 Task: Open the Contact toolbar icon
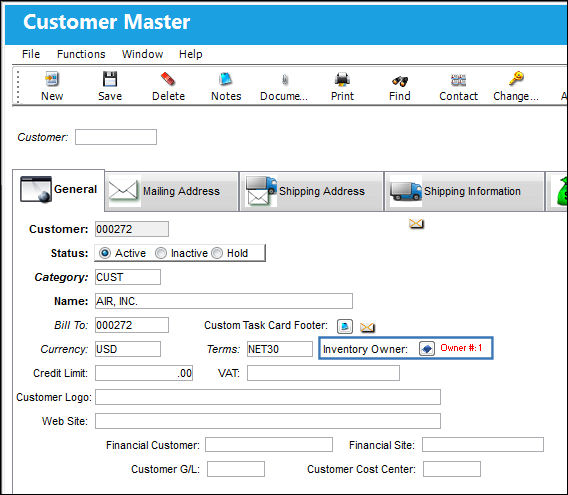click(458, 80)
